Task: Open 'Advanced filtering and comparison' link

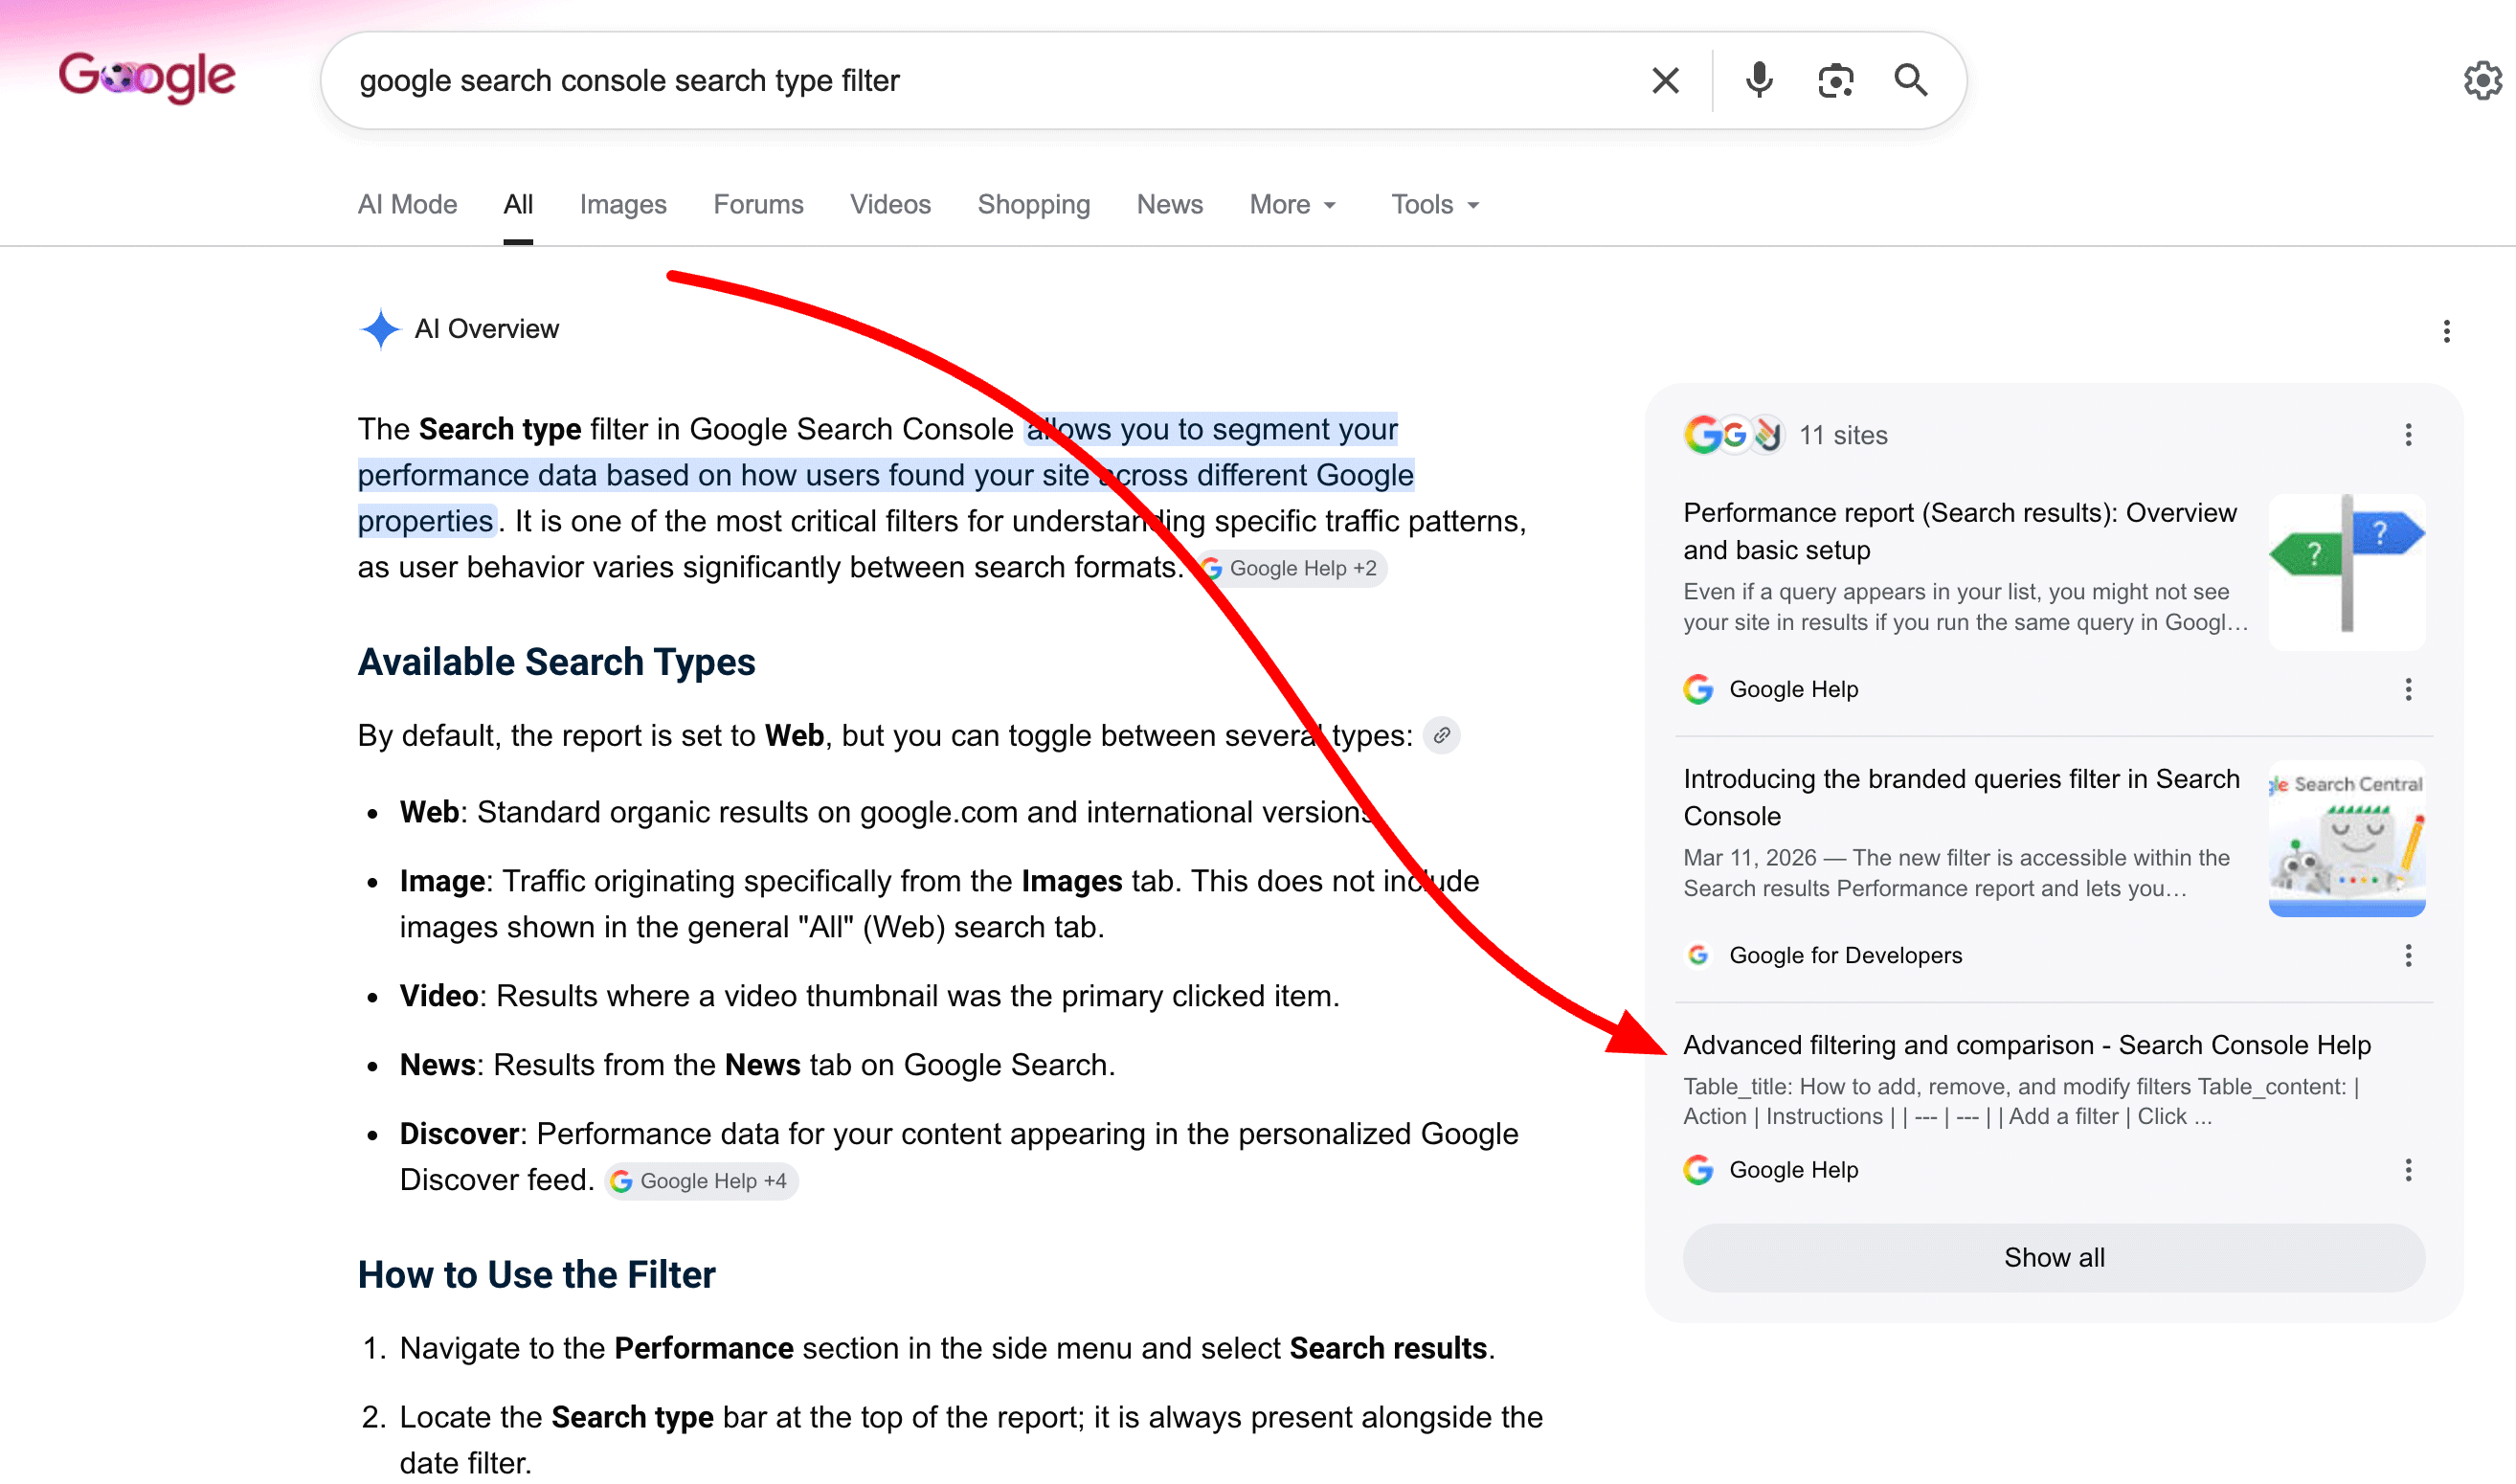Action: (2027, 1045)
